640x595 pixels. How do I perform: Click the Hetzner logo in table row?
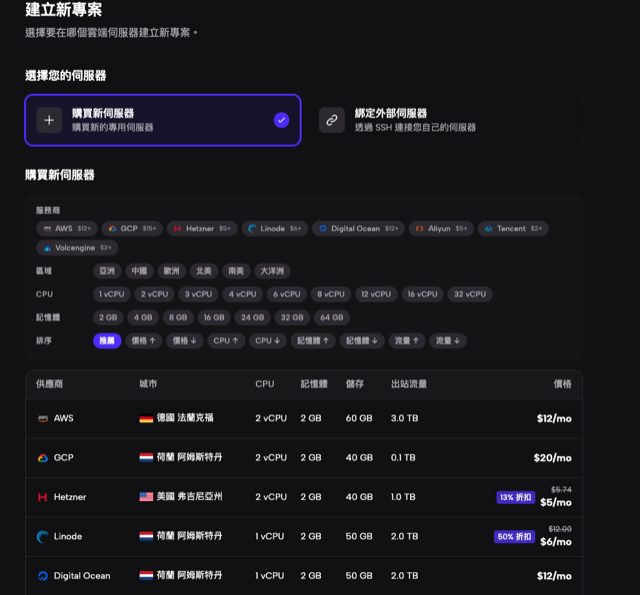pos(42,497)
